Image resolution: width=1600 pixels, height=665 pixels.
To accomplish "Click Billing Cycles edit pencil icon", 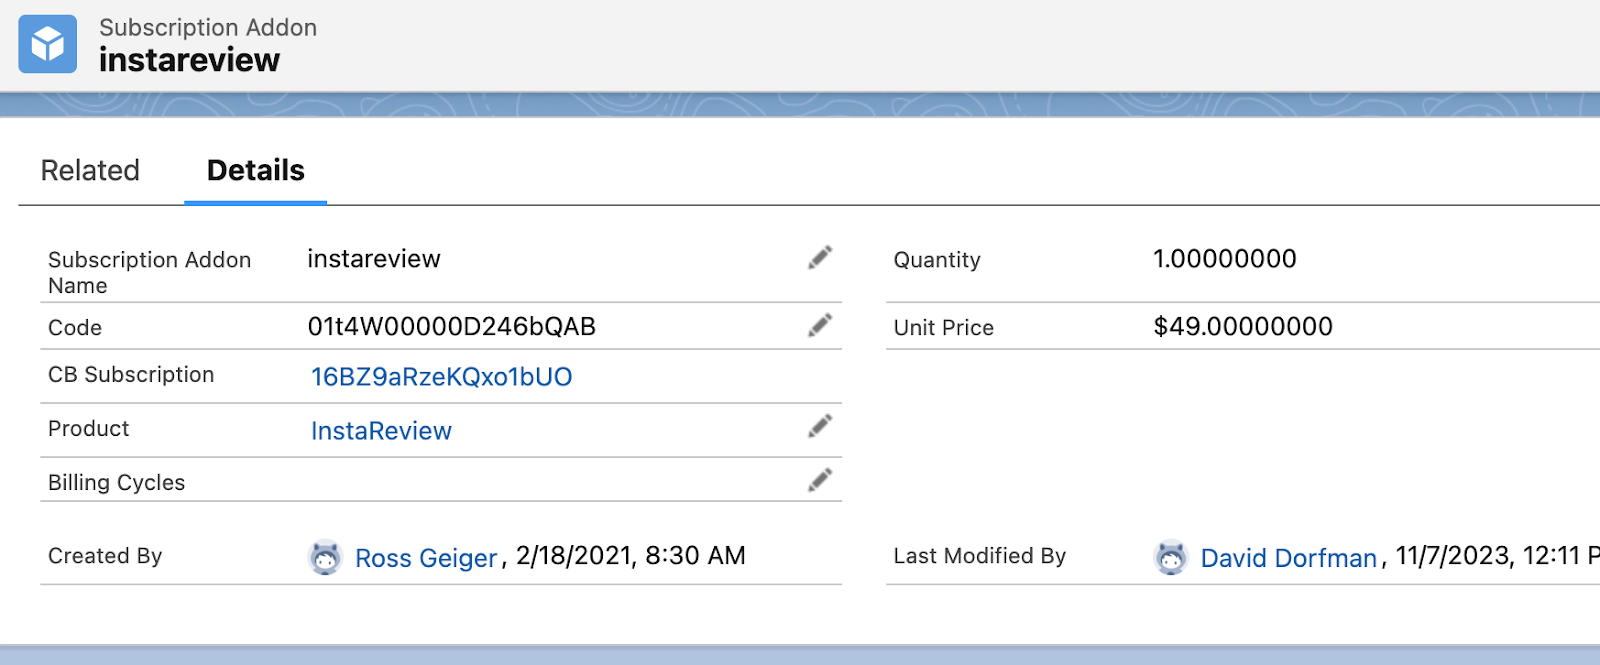I will (820, 481).
